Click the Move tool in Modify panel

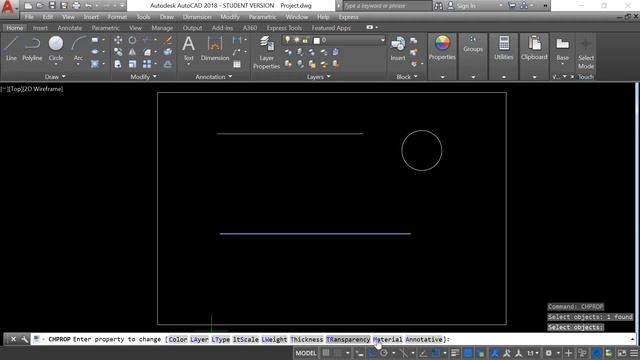click(x=118, y=40)
